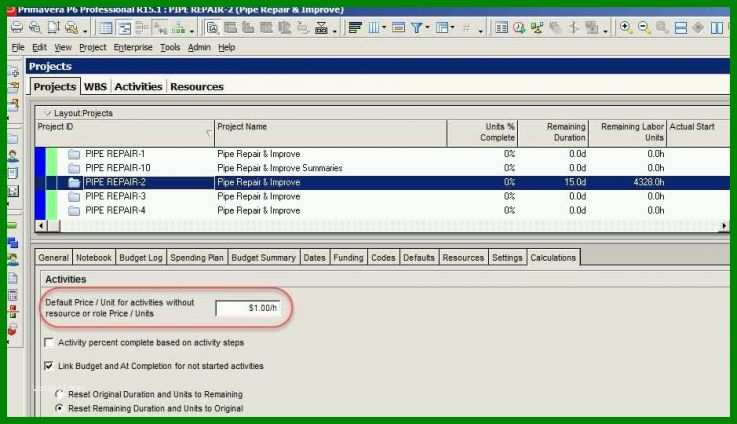
Task: Open the Tools menu
Action: [170, 47]
